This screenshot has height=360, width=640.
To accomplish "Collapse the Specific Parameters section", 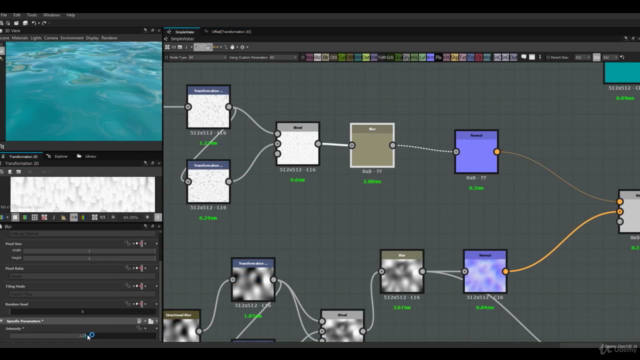I will pos(2,321).
